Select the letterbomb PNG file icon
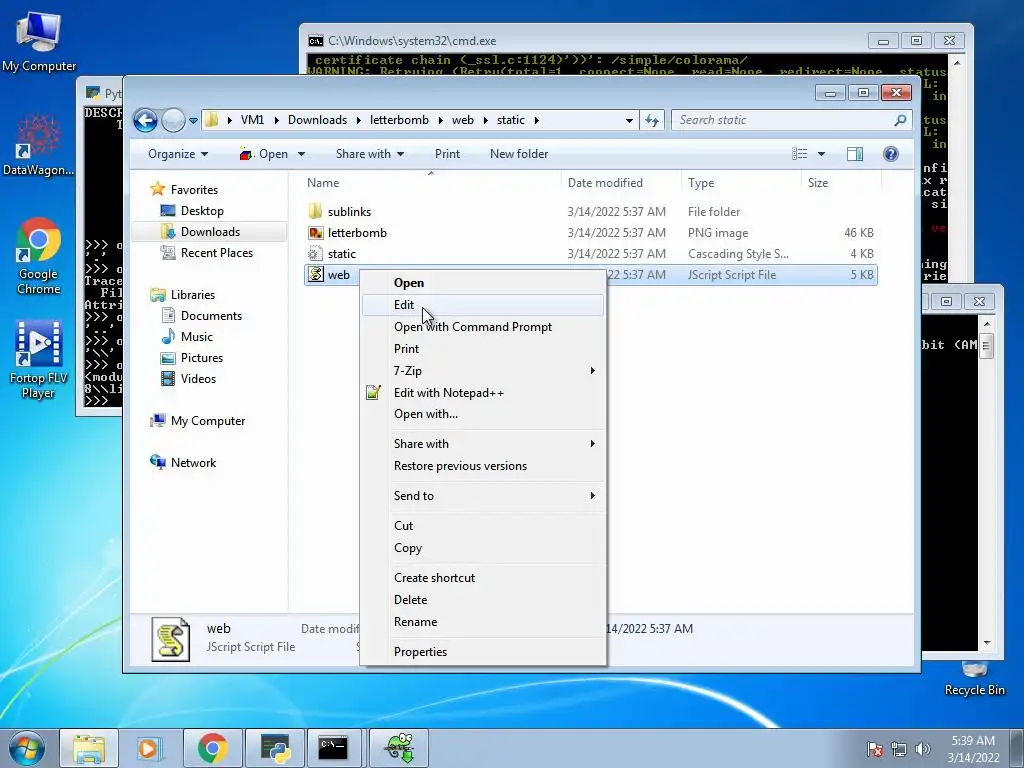Viewport: 1024px width, 768px height. [315, 232]
